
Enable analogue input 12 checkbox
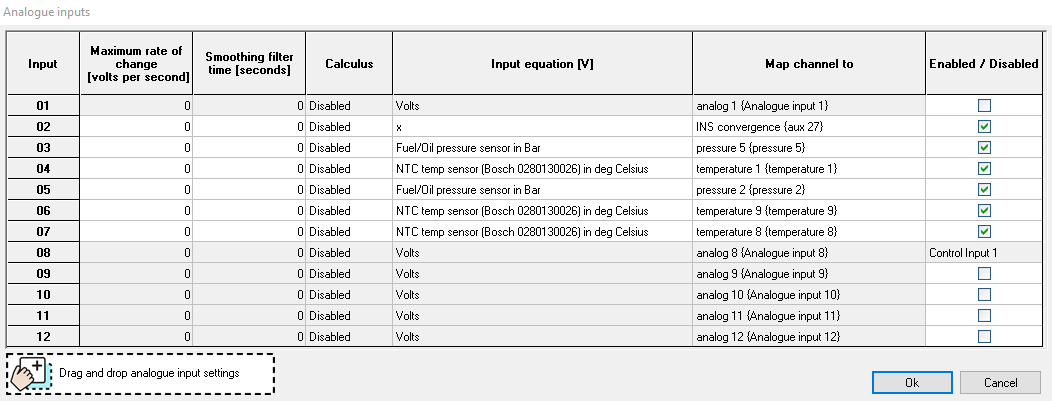pyautogui.click(x=984, y=336)
